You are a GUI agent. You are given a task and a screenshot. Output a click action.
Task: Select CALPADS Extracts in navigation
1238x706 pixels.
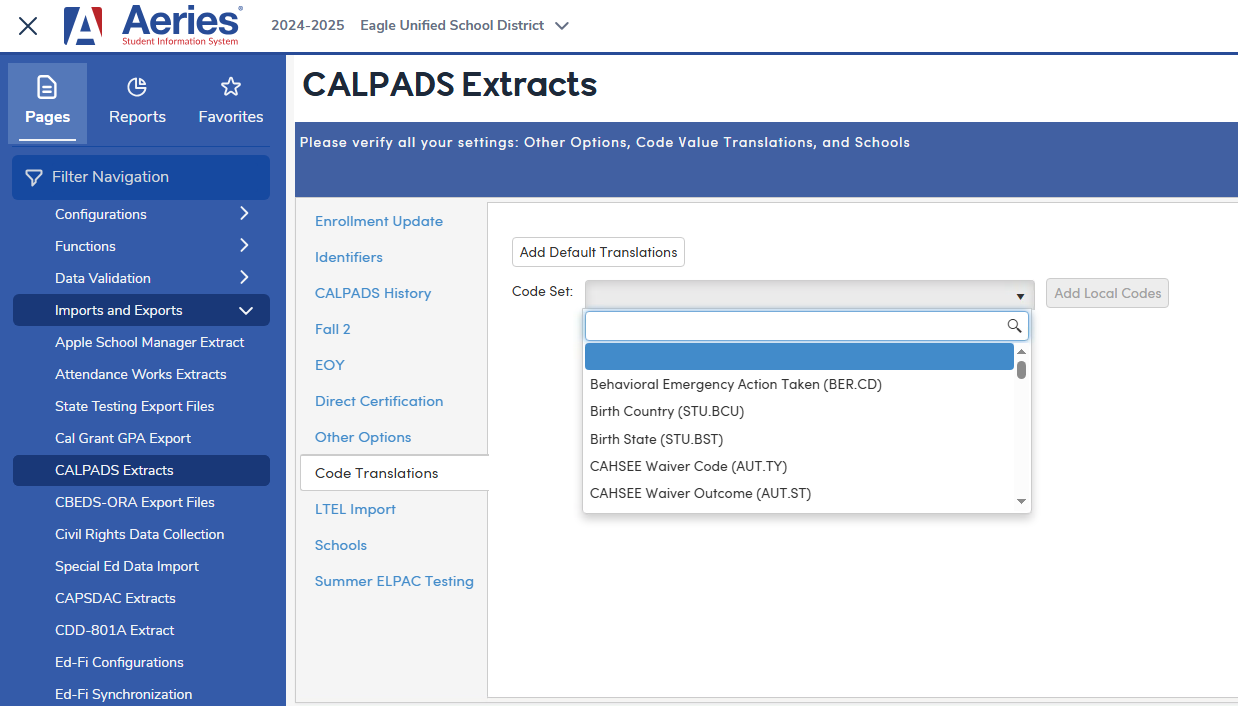[x=141, y=470]
